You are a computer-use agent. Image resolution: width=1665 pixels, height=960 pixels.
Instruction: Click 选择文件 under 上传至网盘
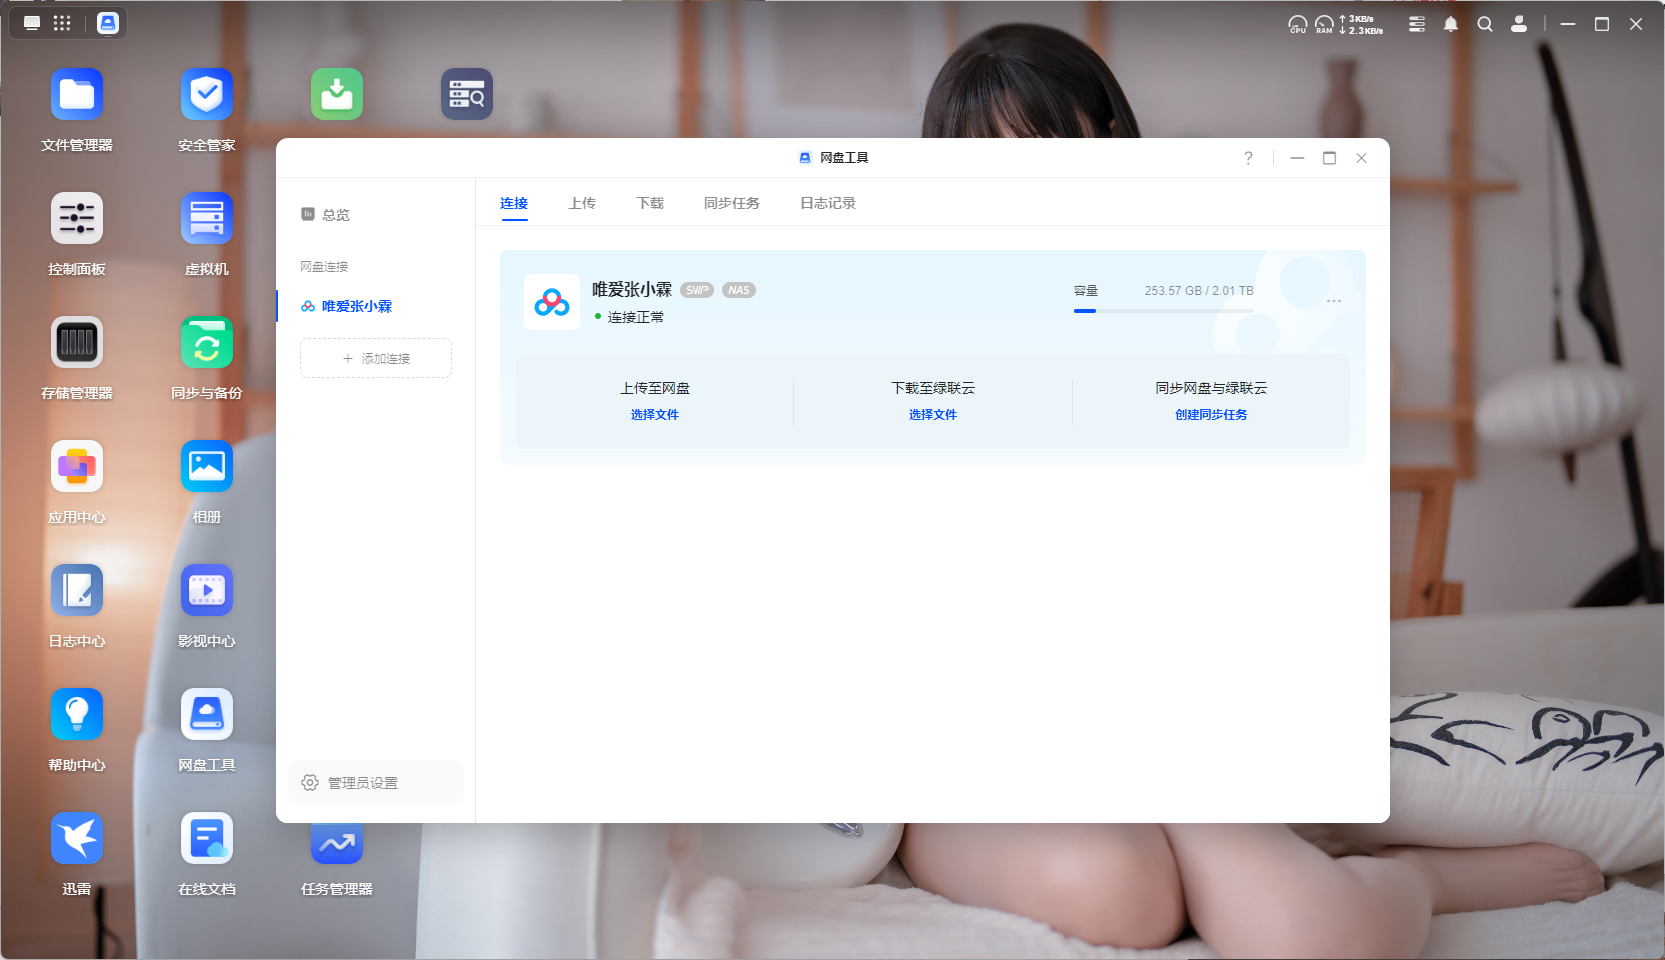coord(655,414)
